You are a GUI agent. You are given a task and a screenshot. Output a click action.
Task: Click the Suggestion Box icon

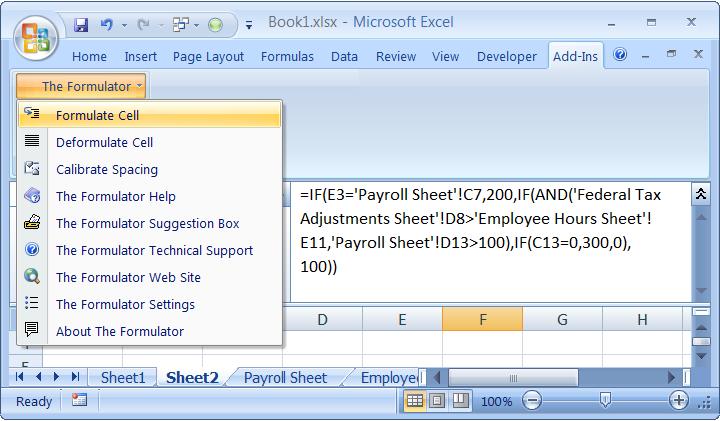pyautogui.click(x=32, y=222)
